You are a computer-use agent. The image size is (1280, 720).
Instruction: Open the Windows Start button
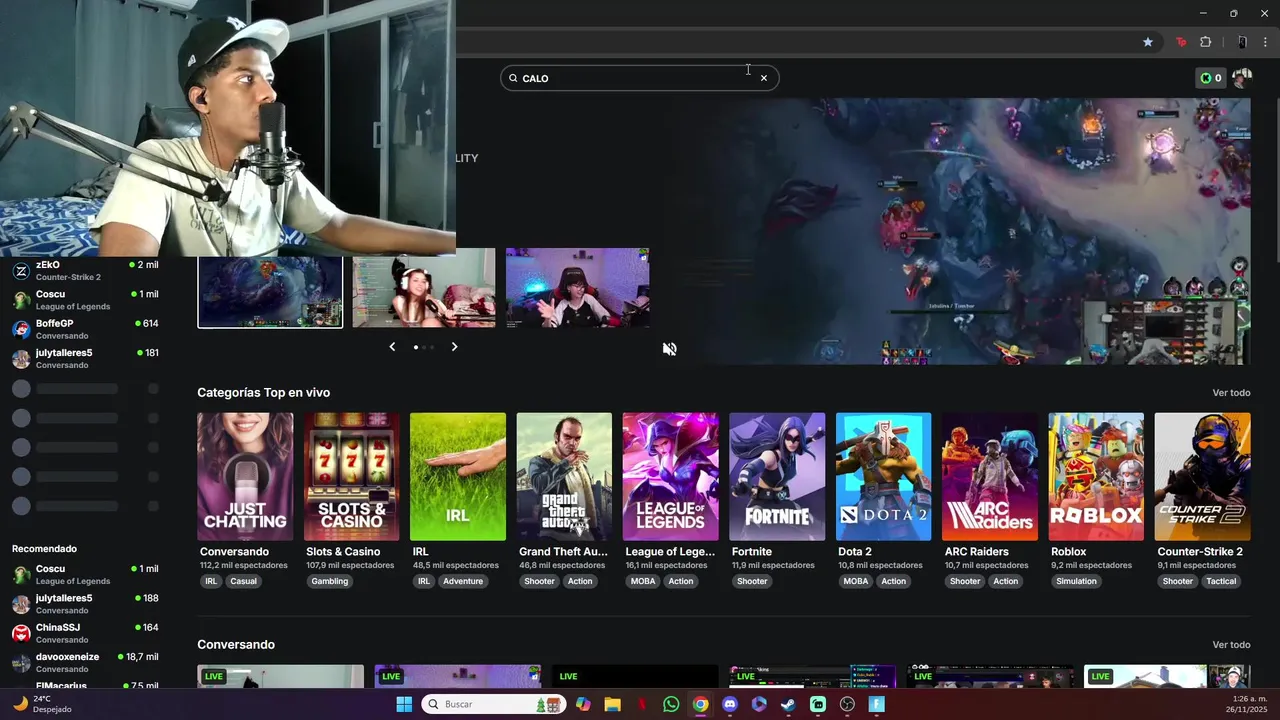(x=404, y=704)
